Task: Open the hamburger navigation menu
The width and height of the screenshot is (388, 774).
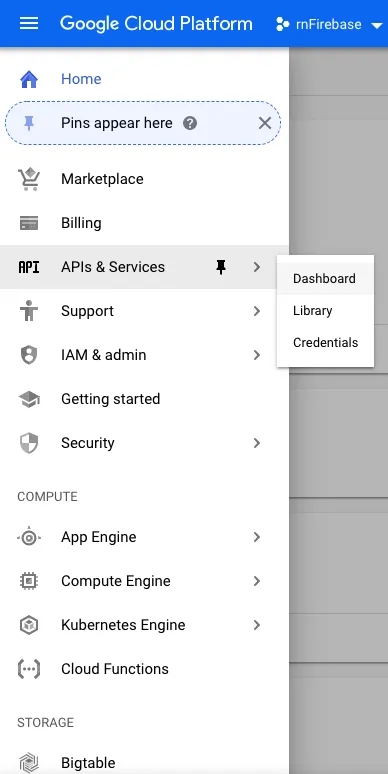Action: (x=29, y=23)
